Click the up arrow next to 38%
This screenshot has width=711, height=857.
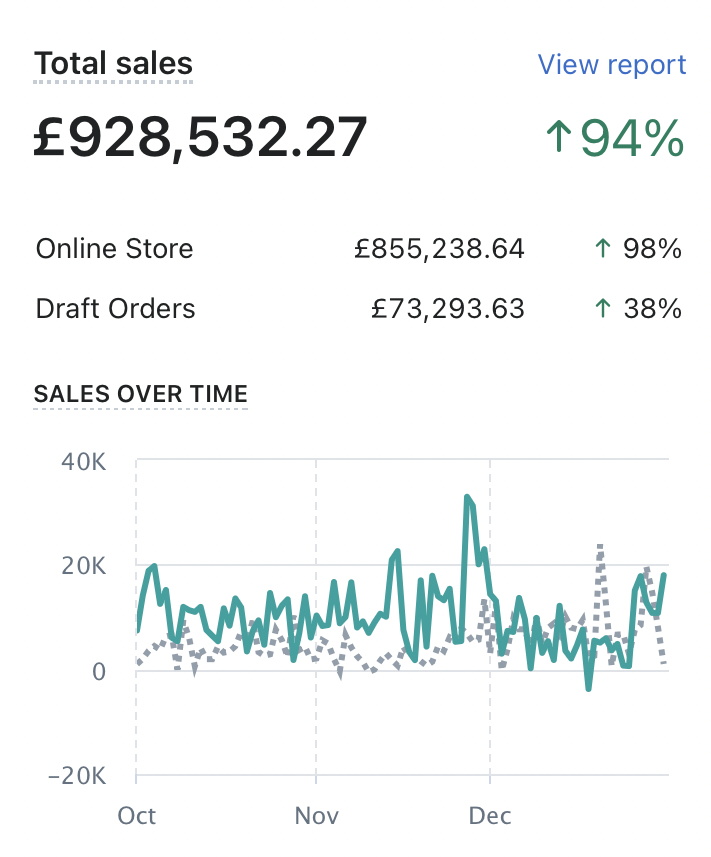[x=602, y=309]
